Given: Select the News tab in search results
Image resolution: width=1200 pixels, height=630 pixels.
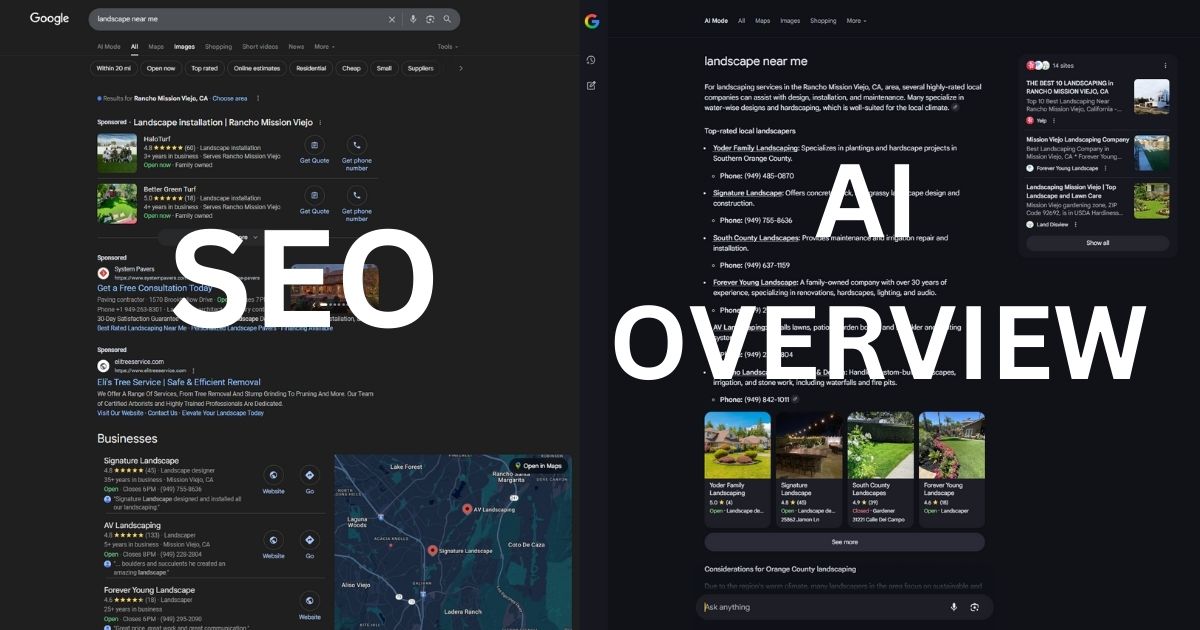Looking at the screenshot, I should 296,46.
